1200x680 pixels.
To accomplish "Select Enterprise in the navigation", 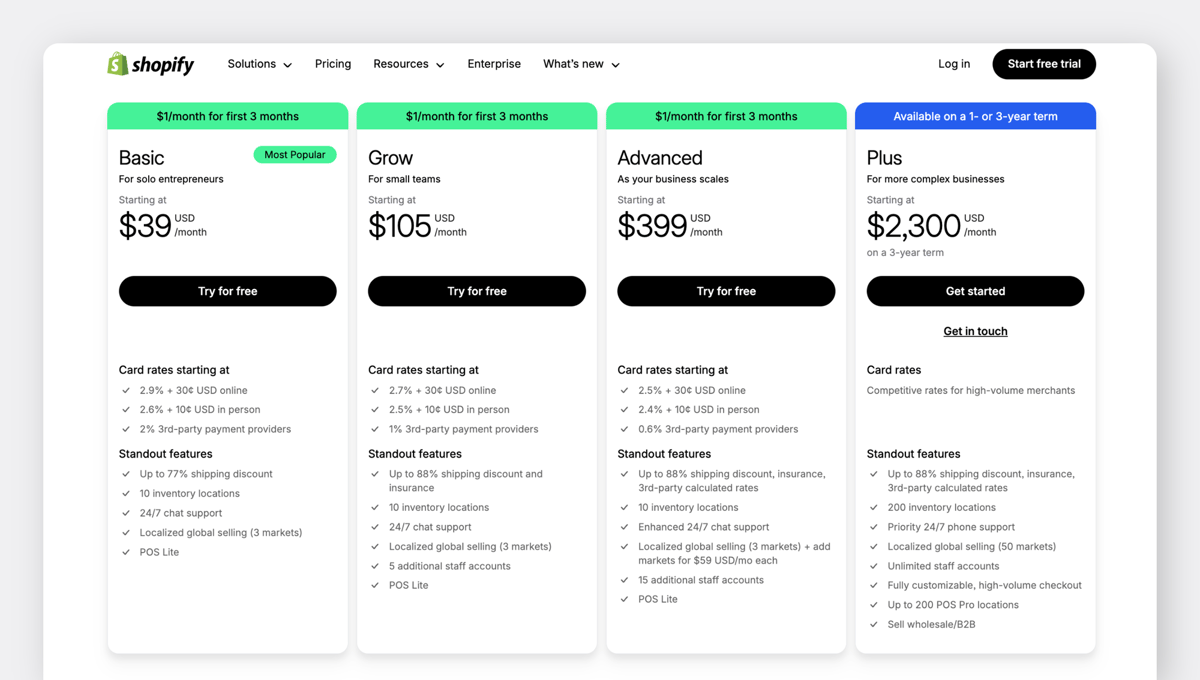I will coord(494,63).
